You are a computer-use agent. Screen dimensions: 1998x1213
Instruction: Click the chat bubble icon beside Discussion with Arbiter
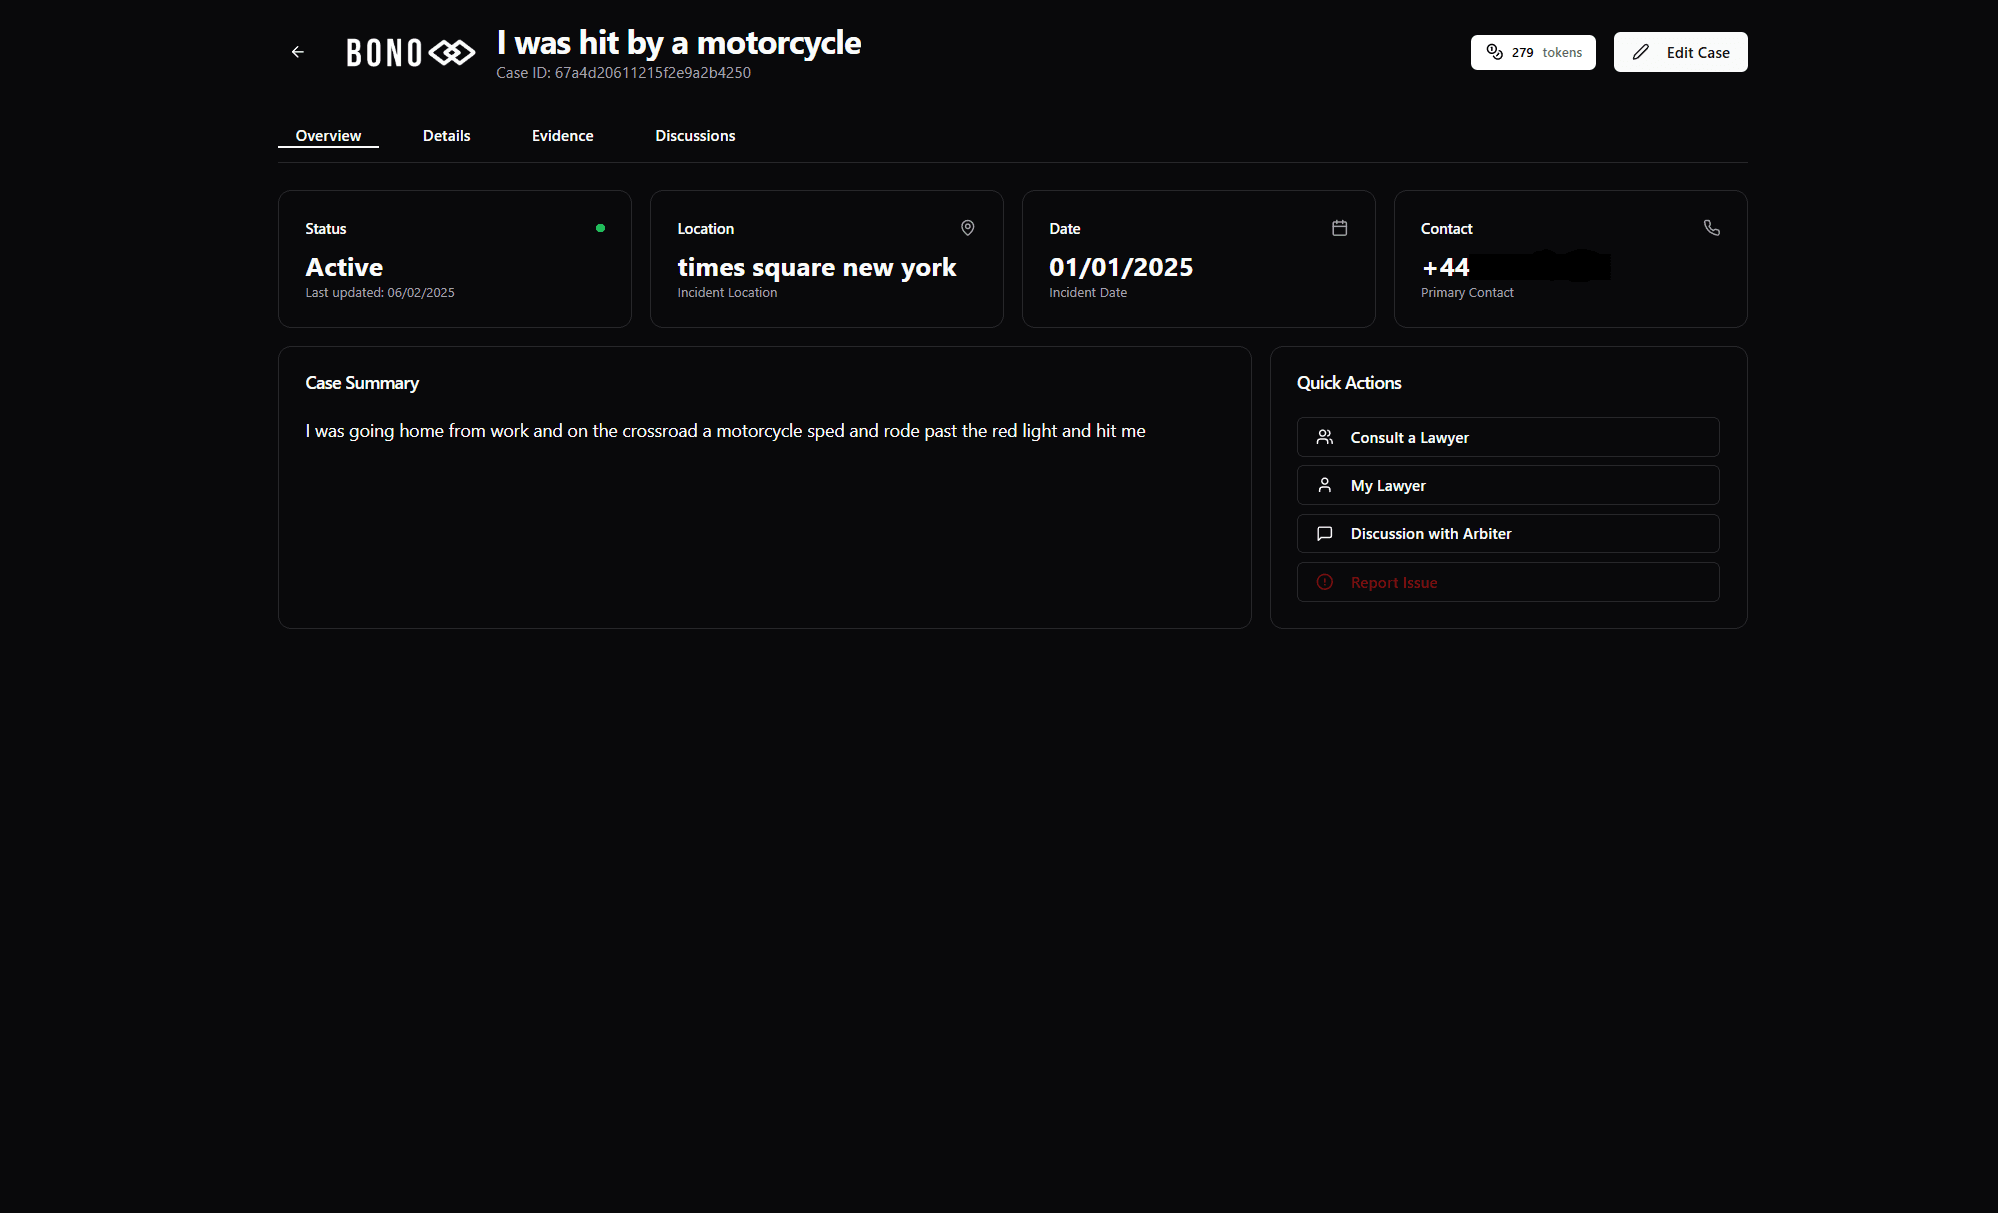tap(1324, 533)
